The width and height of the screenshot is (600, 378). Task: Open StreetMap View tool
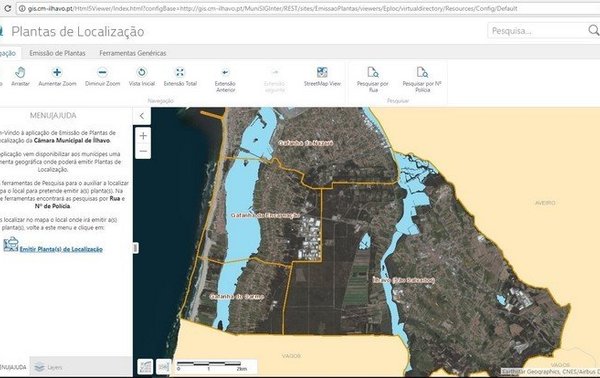(322, 77)
